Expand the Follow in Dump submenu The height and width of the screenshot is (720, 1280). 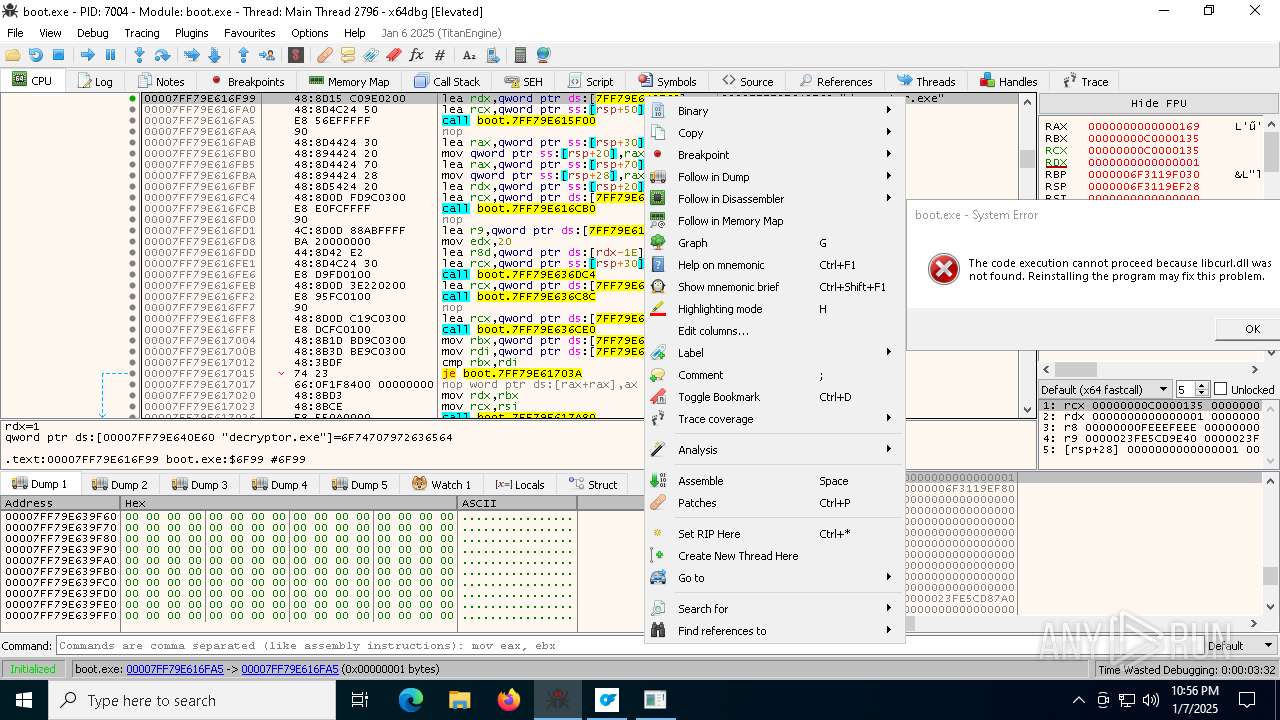coord(775,177)
